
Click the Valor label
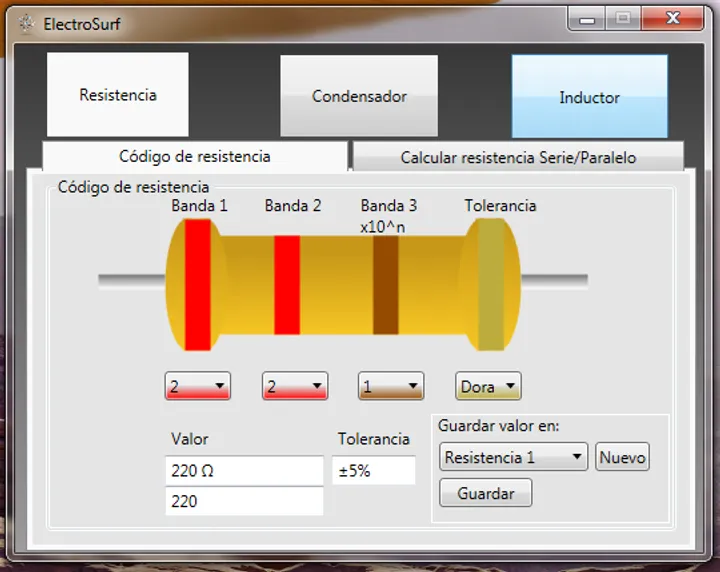(190, 439)
